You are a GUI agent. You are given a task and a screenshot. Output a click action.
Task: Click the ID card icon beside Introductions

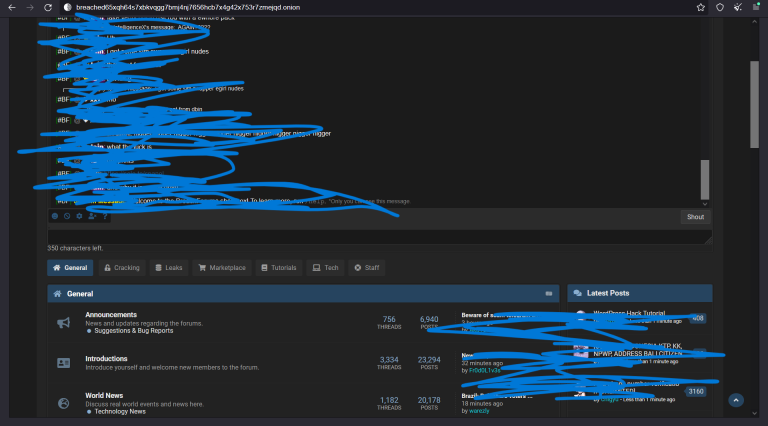(63, 362)
